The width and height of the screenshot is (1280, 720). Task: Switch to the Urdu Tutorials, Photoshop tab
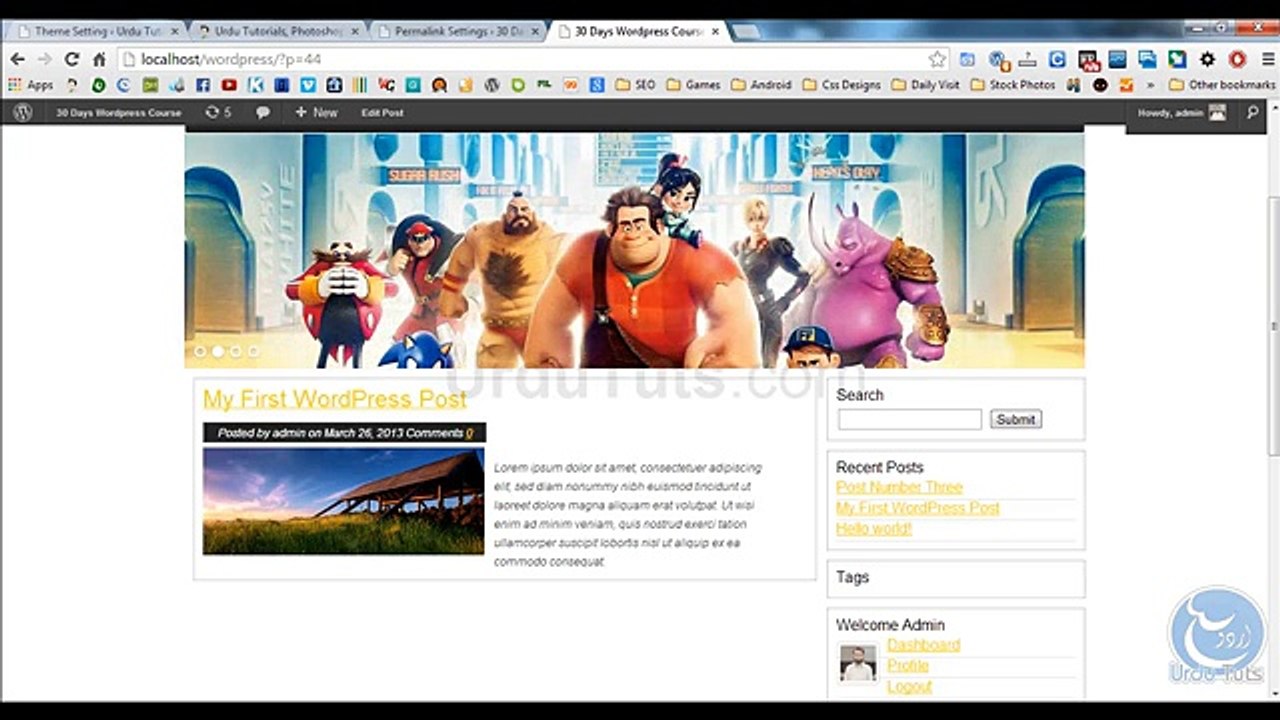click(x=276, y=32)
